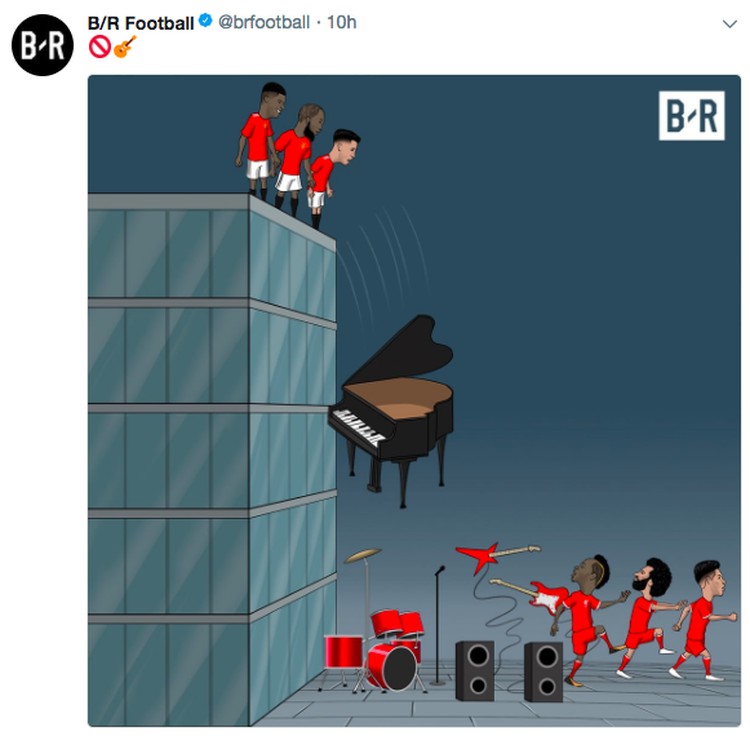Screen dimensions: 750x736
Task: Click the B/R Football profile avatar
Action: pyautogui.click(x=43, y=45)
